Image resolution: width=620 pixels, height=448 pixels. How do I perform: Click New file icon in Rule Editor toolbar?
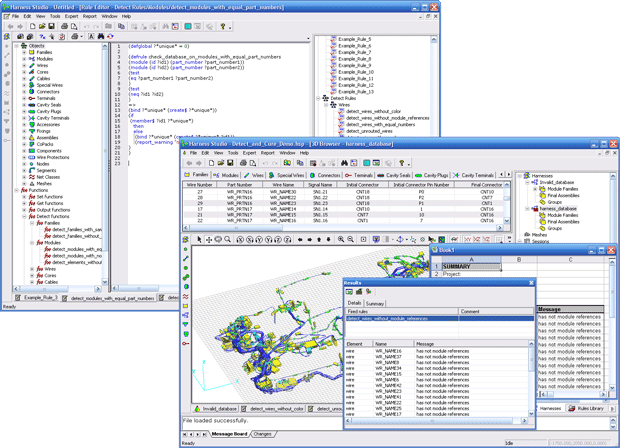coord(33,26)
